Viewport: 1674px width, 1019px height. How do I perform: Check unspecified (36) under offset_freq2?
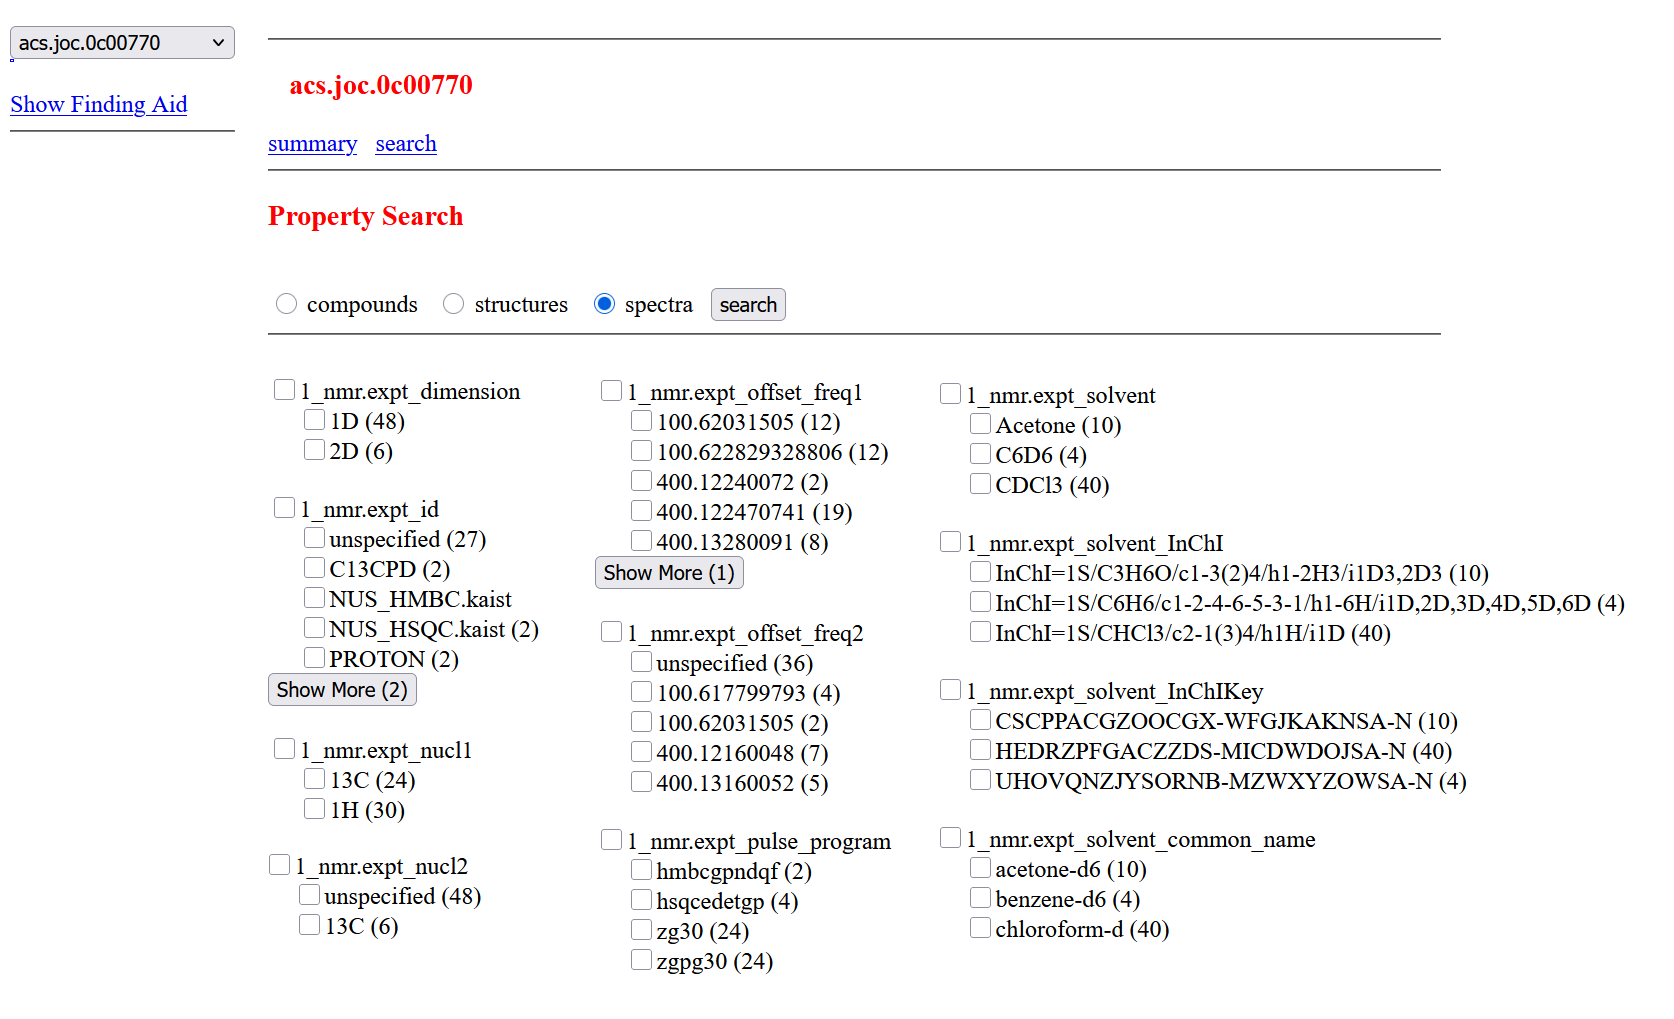[641, 662]
